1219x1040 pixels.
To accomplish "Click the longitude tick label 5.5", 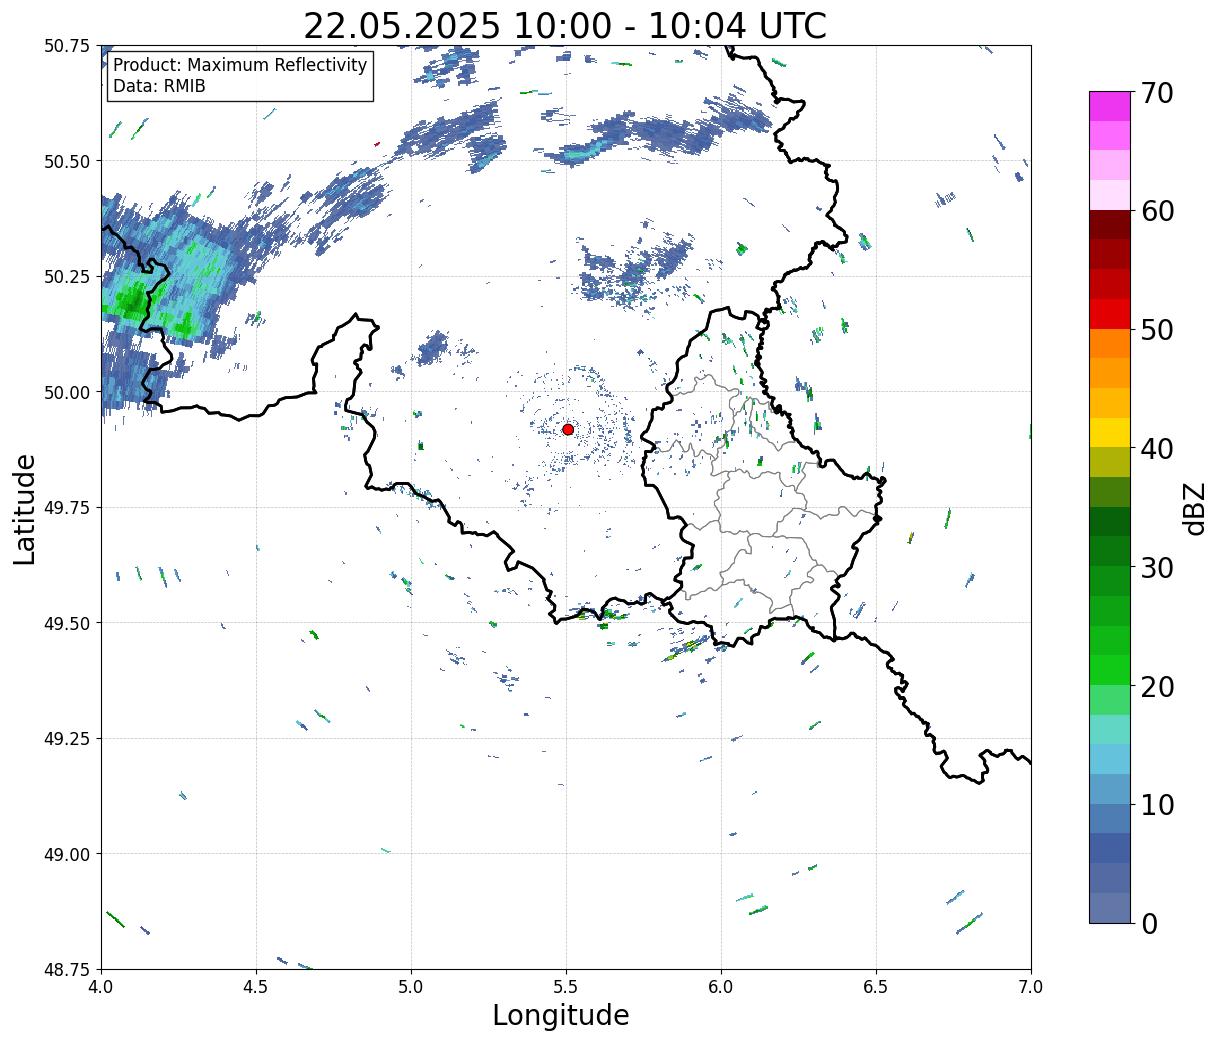I will pyautogui.click(x=566, y=986).
